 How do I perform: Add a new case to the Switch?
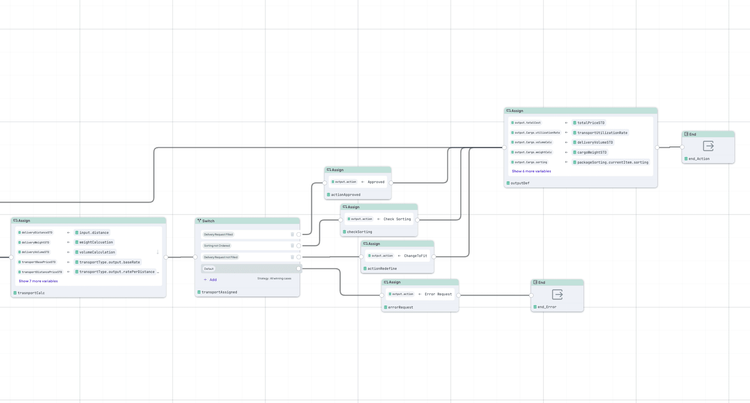click(x=211, y=280)
